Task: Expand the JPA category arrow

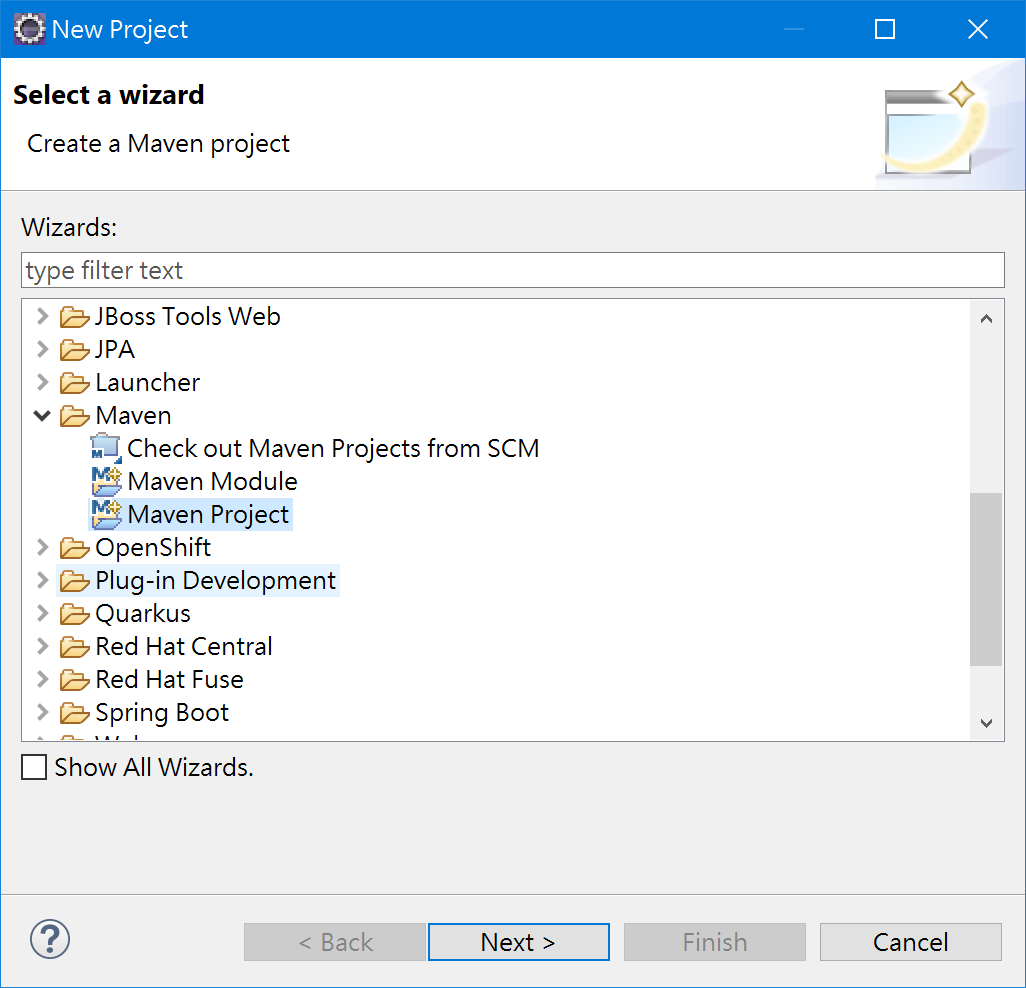Action: [42, 349]
